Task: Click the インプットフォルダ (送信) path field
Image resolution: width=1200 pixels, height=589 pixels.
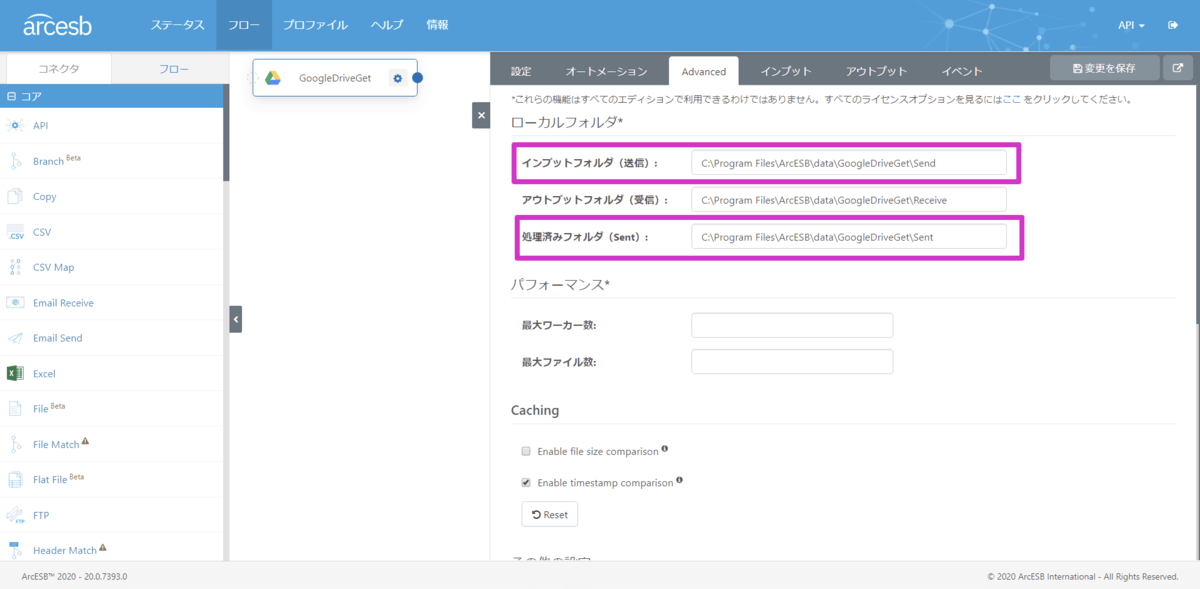Action: pyautogui.click(x=849, y=162)
